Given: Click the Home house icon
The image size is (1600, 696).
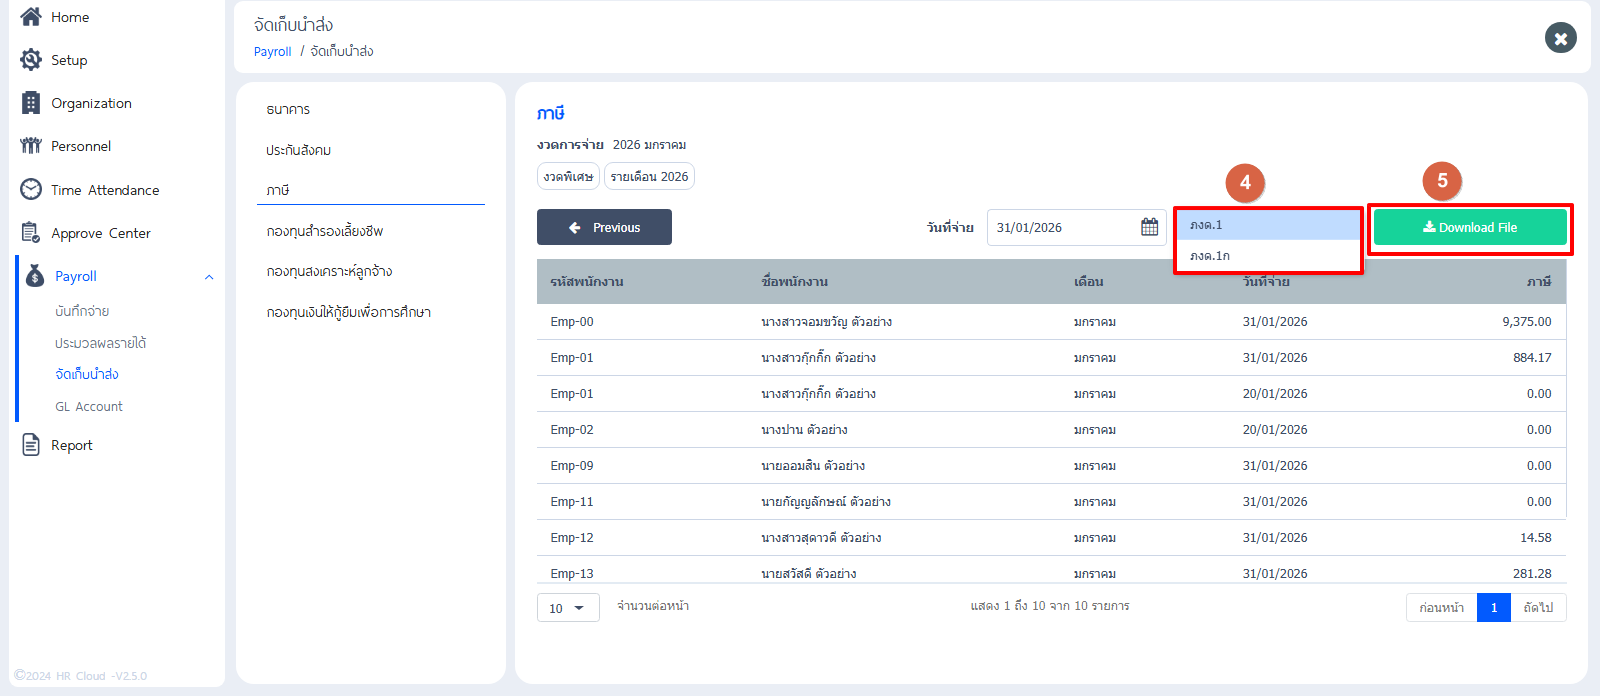Looking at the screenshot, I should pyautogui.click(x=31, y=17).
